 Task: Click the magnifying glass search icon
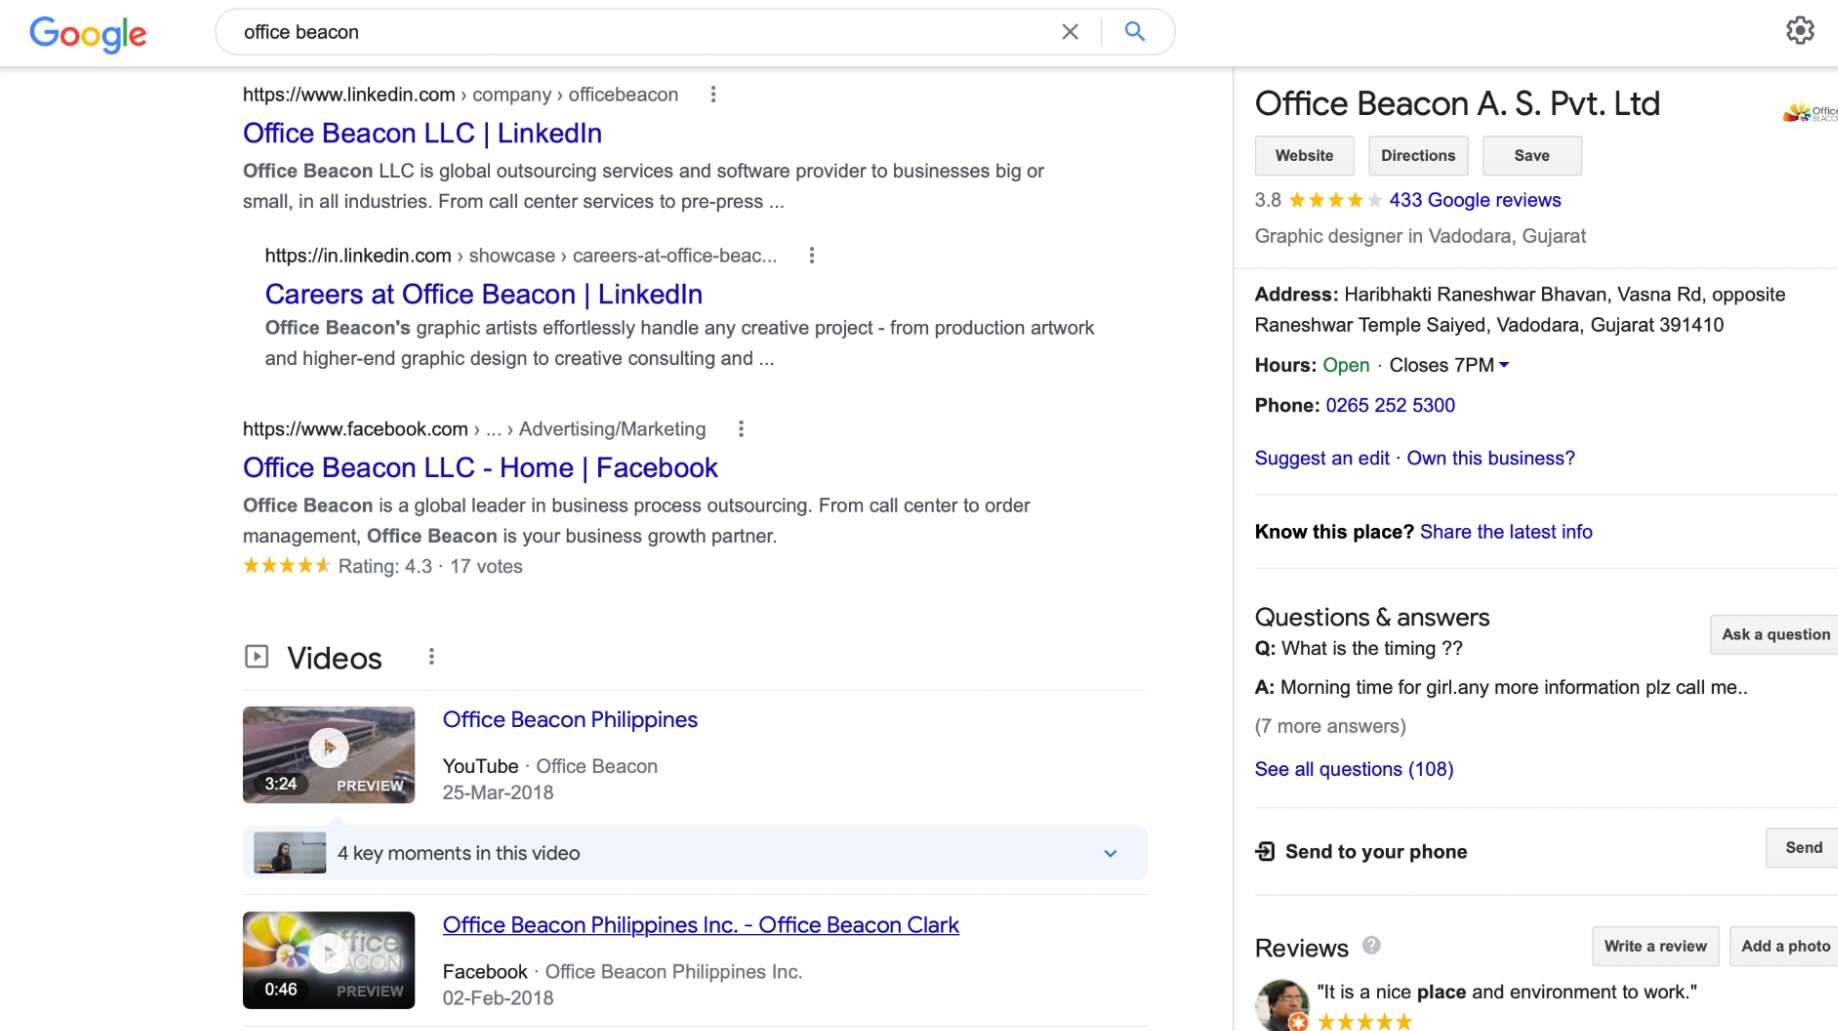[x=1134, y=32]
